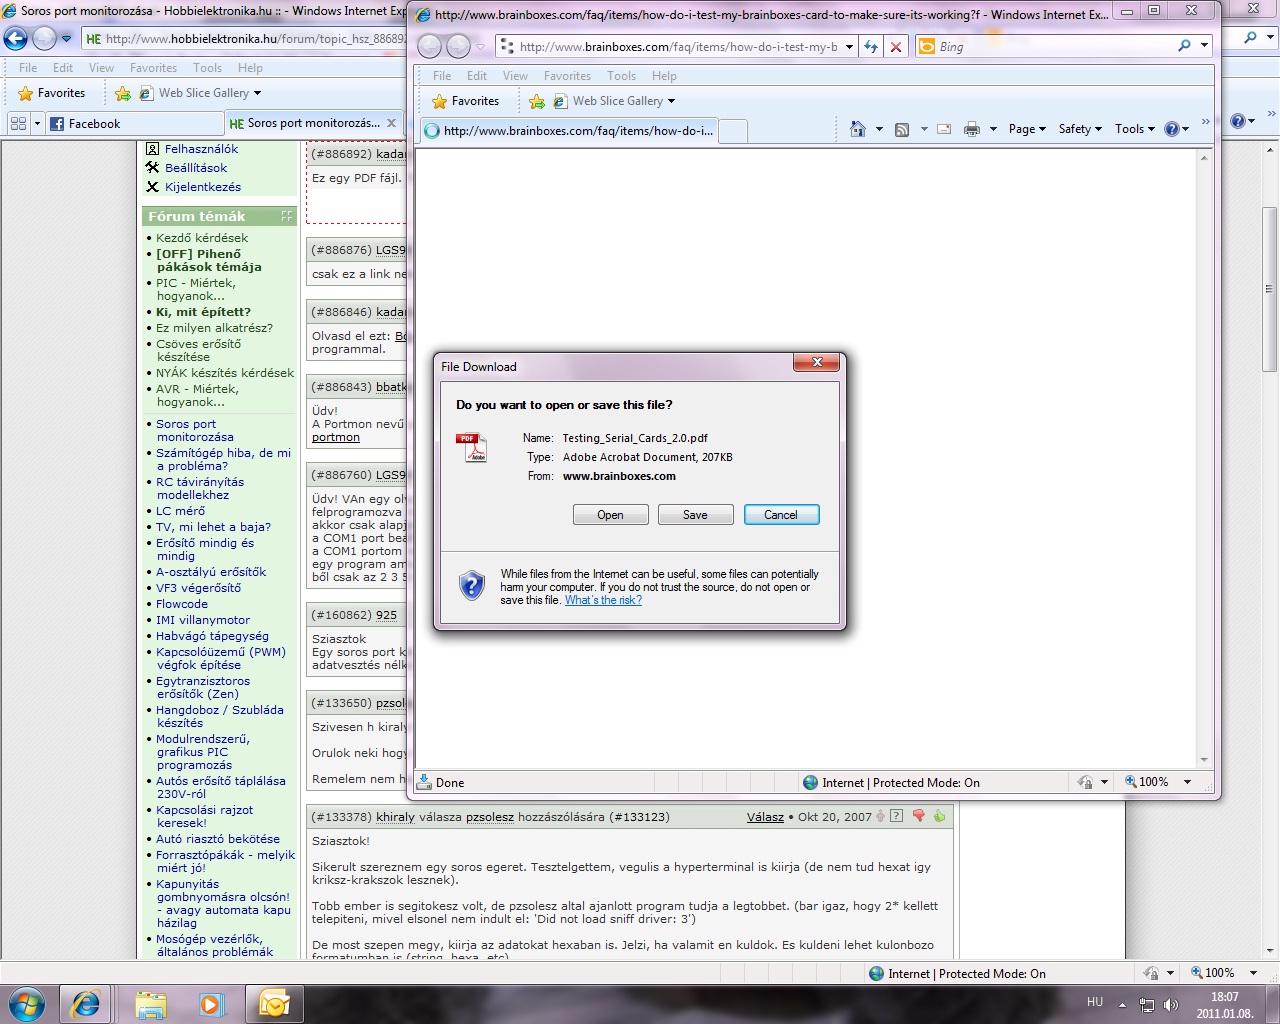This screenshot has width=1280, height=1024.
Task: Go back in the Hobbielektronika window
Action: pyautogui.click(x=16, y=39)
